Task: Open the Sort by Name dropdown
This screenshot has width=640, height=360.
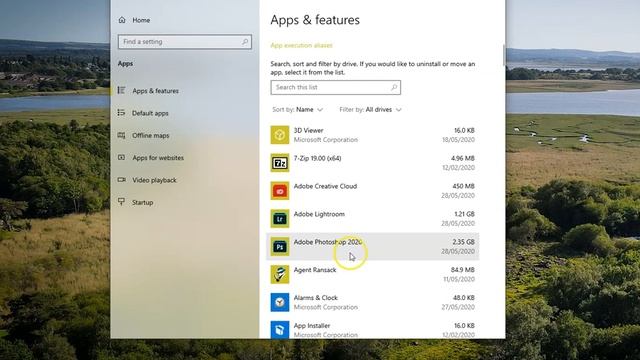Action: [x=298, y=109]
